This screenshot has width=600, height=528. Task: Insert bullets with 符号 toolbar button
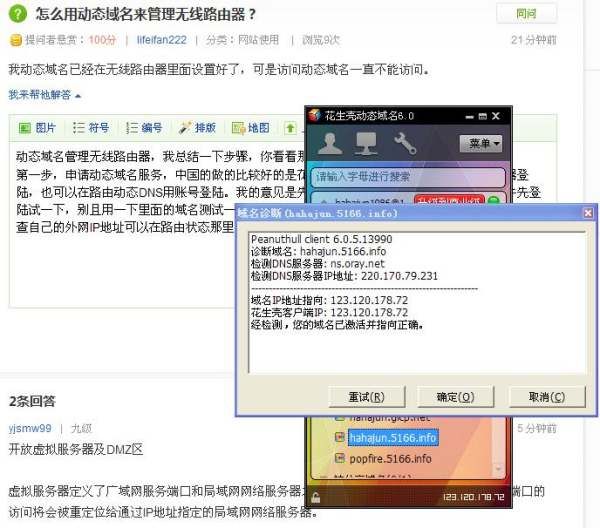click(x=91, y=128)
